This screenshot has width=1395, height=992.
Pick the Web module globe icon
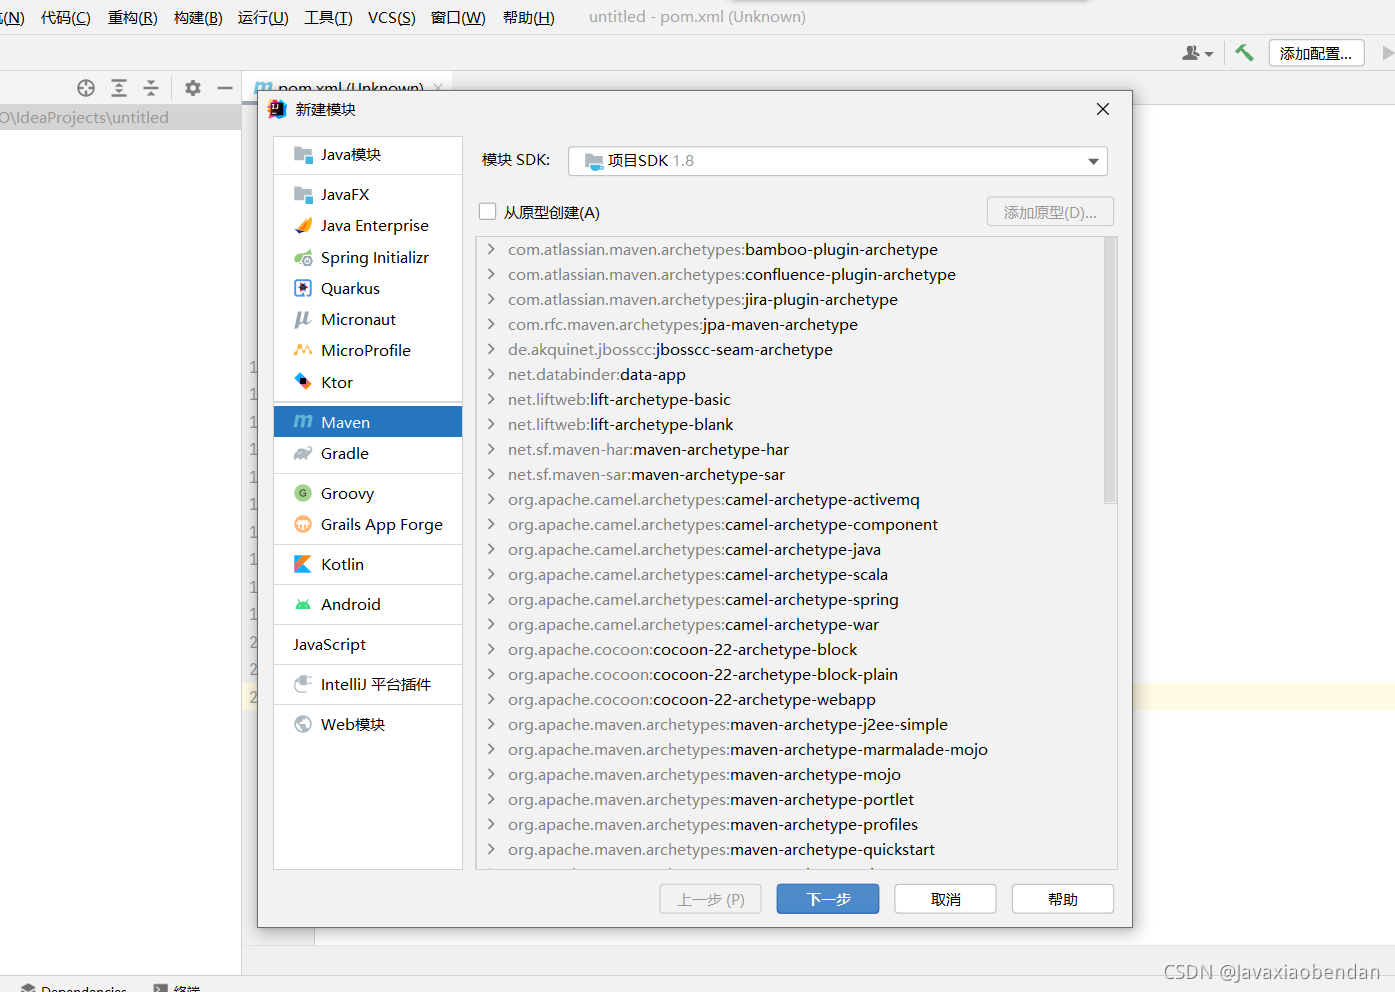coord(303,724)
